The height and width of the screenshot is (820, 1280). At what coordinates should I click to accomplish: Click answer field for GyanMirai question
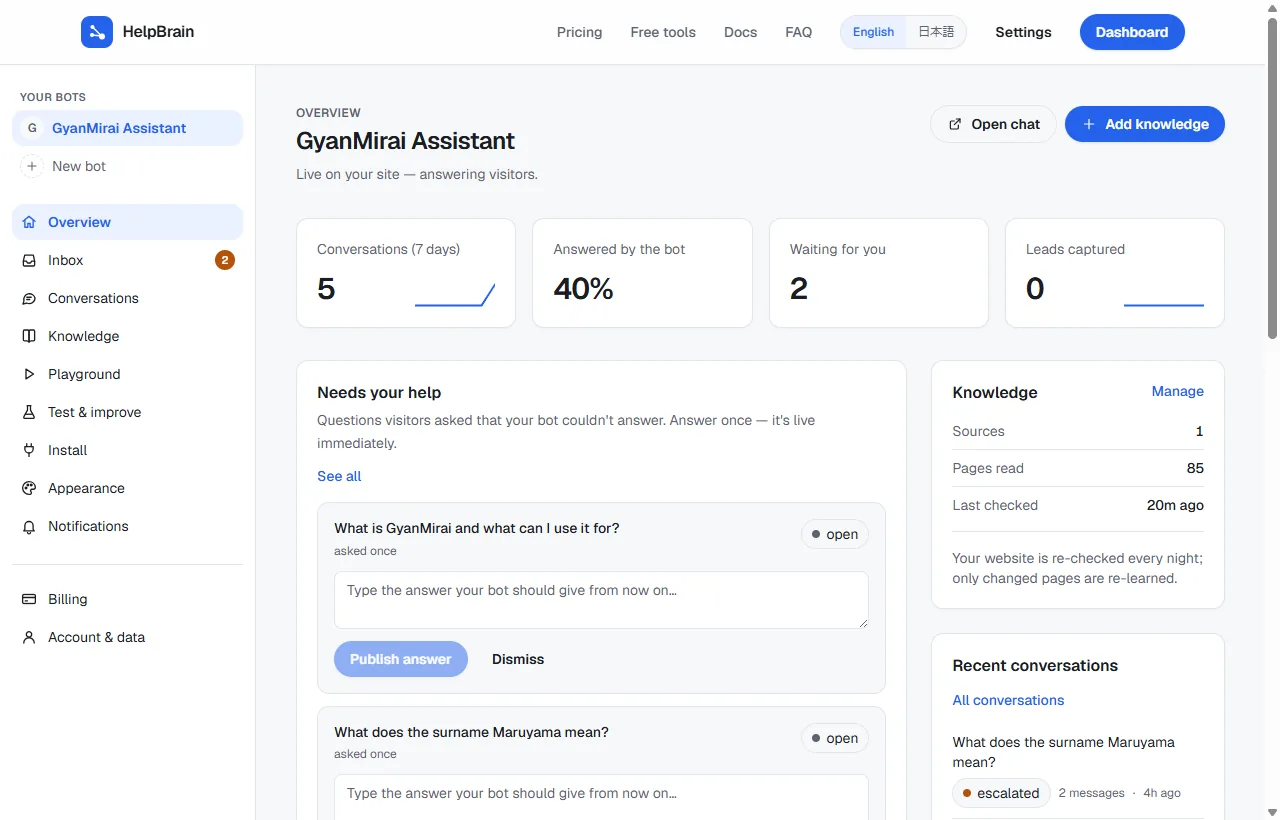601,600
